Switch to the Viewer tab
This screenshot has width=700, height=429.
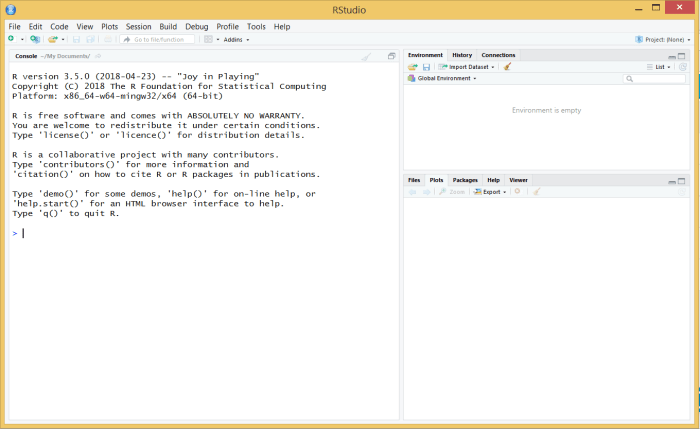pyautogui.click(x=518, y=180)
